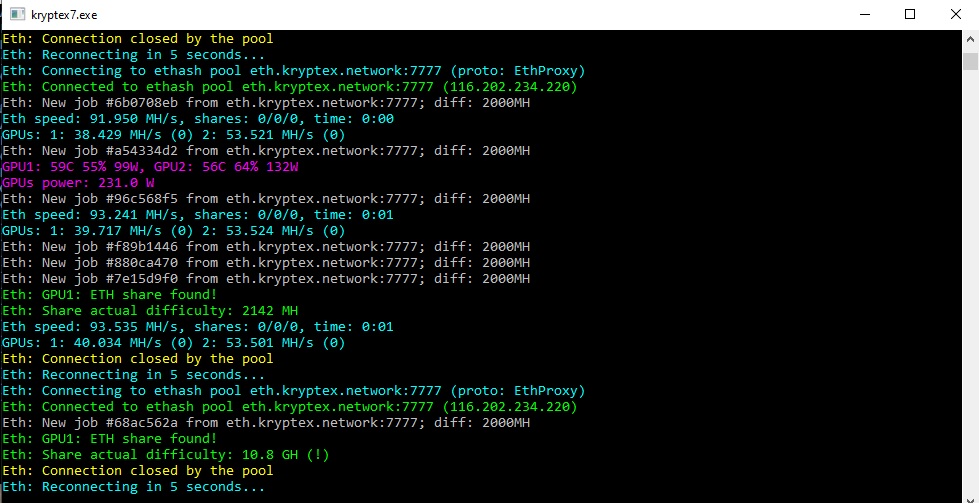The image size is (979, 504).
Task: Click line 'New job #880ca470'
Action: pos(266,263)
